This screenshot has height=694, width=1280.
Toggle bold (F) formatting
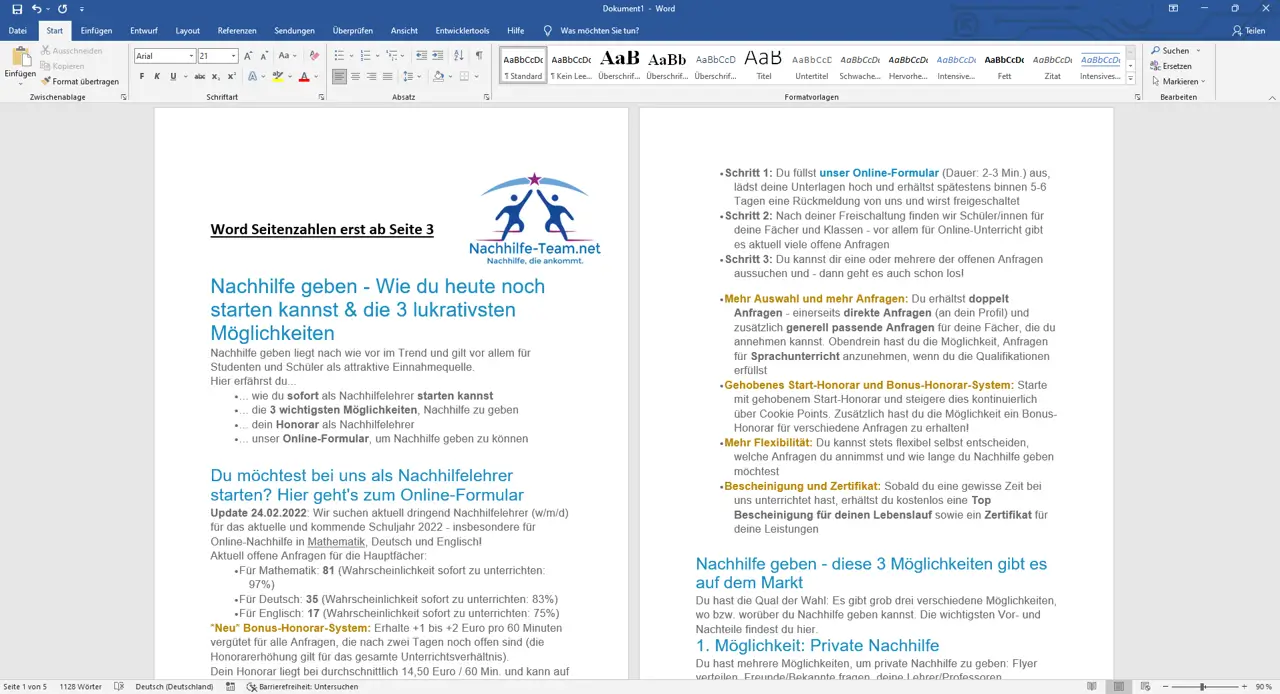pos(142,76)
